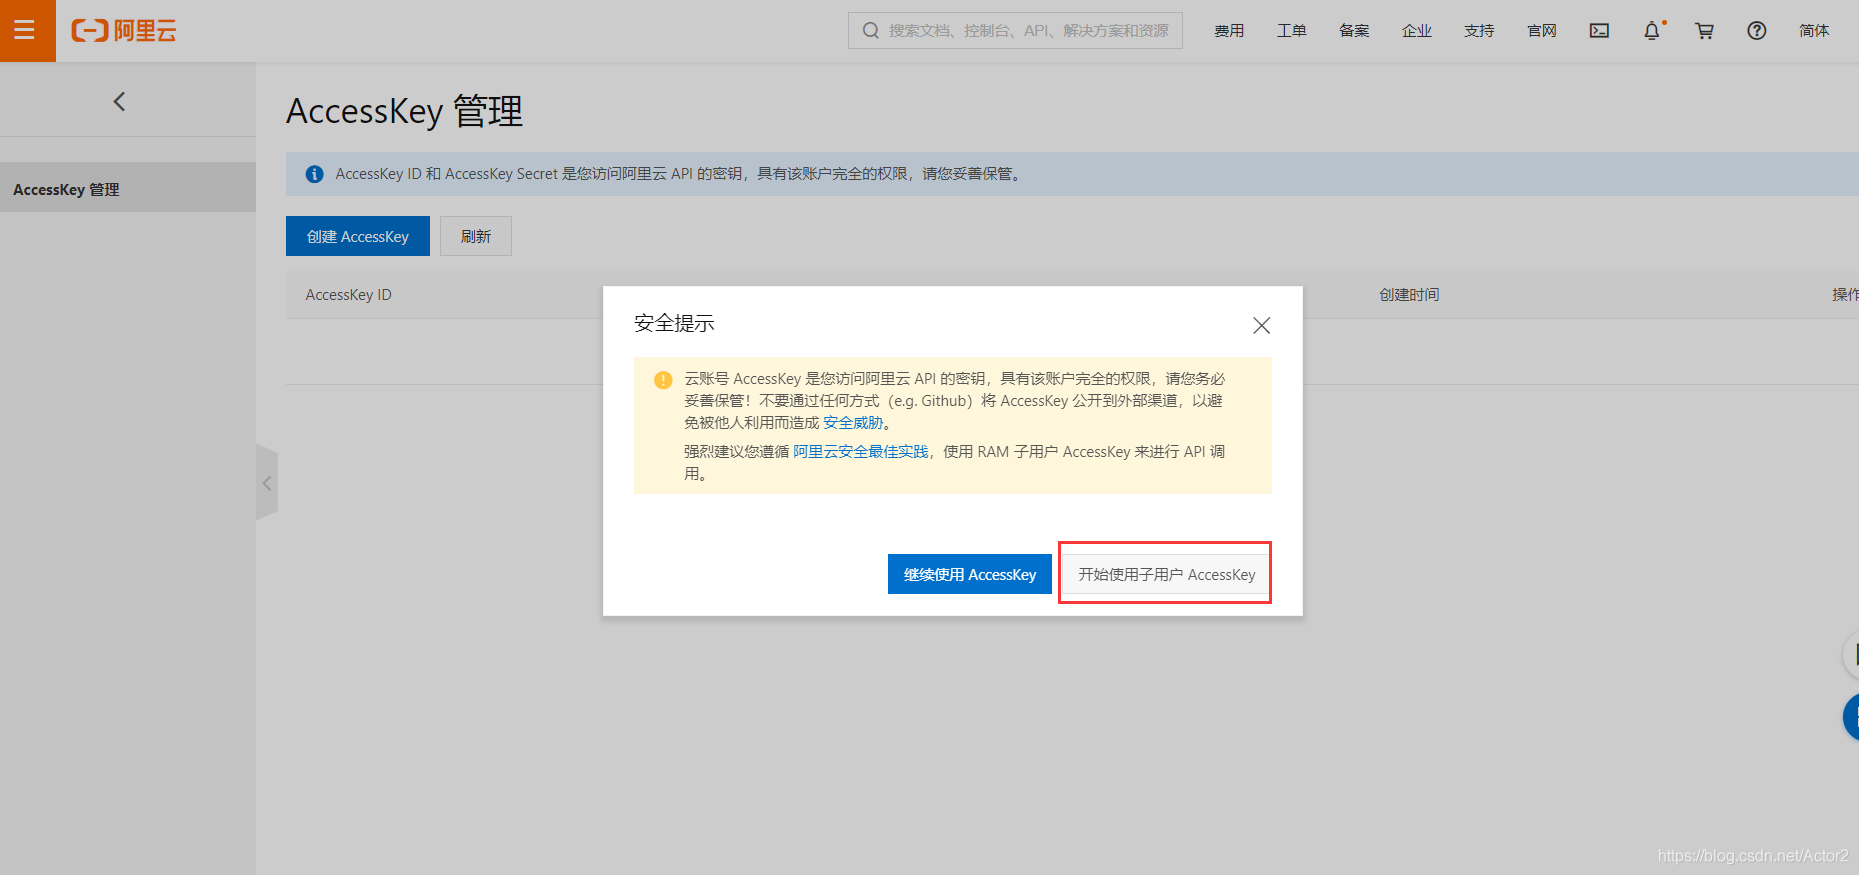
Task: Click the blue floating button on the right edge
Action: coord(1851,717)
